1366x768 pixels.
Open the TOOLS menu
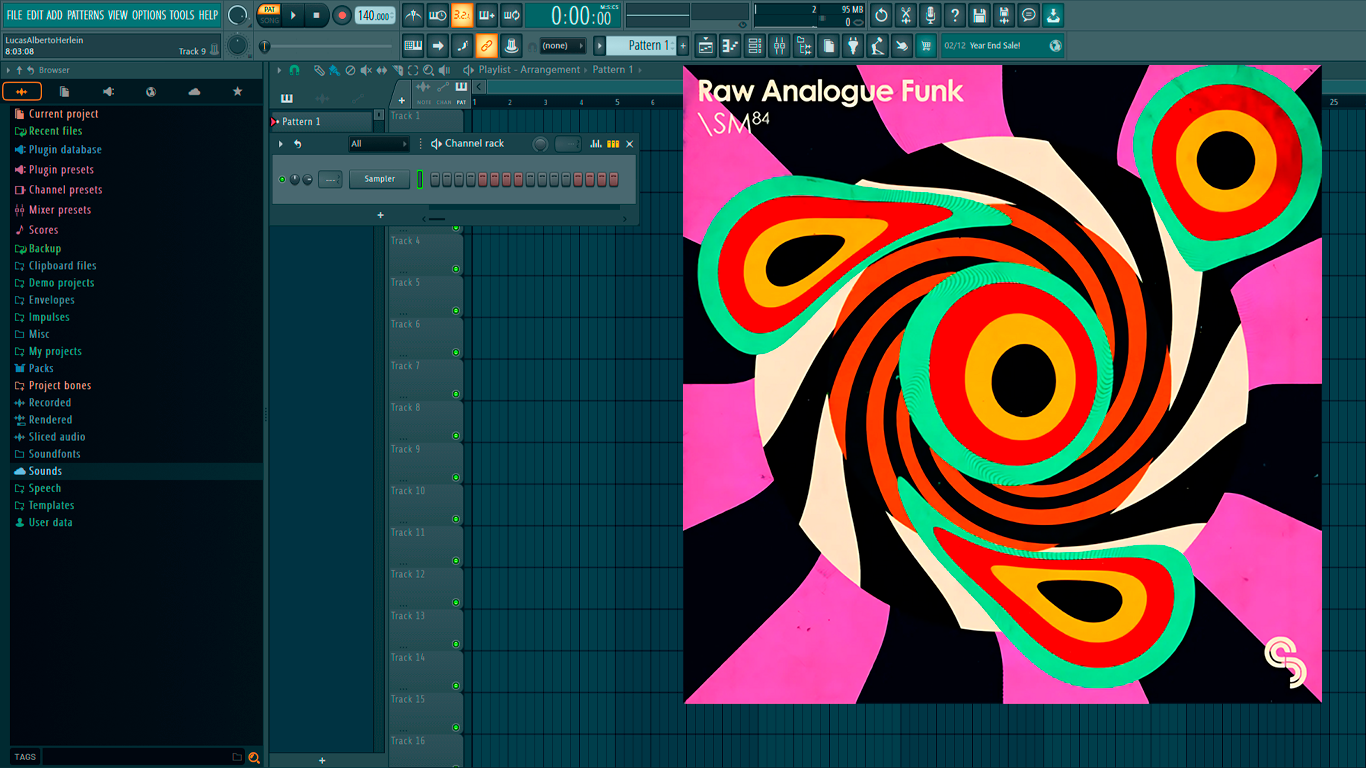[182, 15]
